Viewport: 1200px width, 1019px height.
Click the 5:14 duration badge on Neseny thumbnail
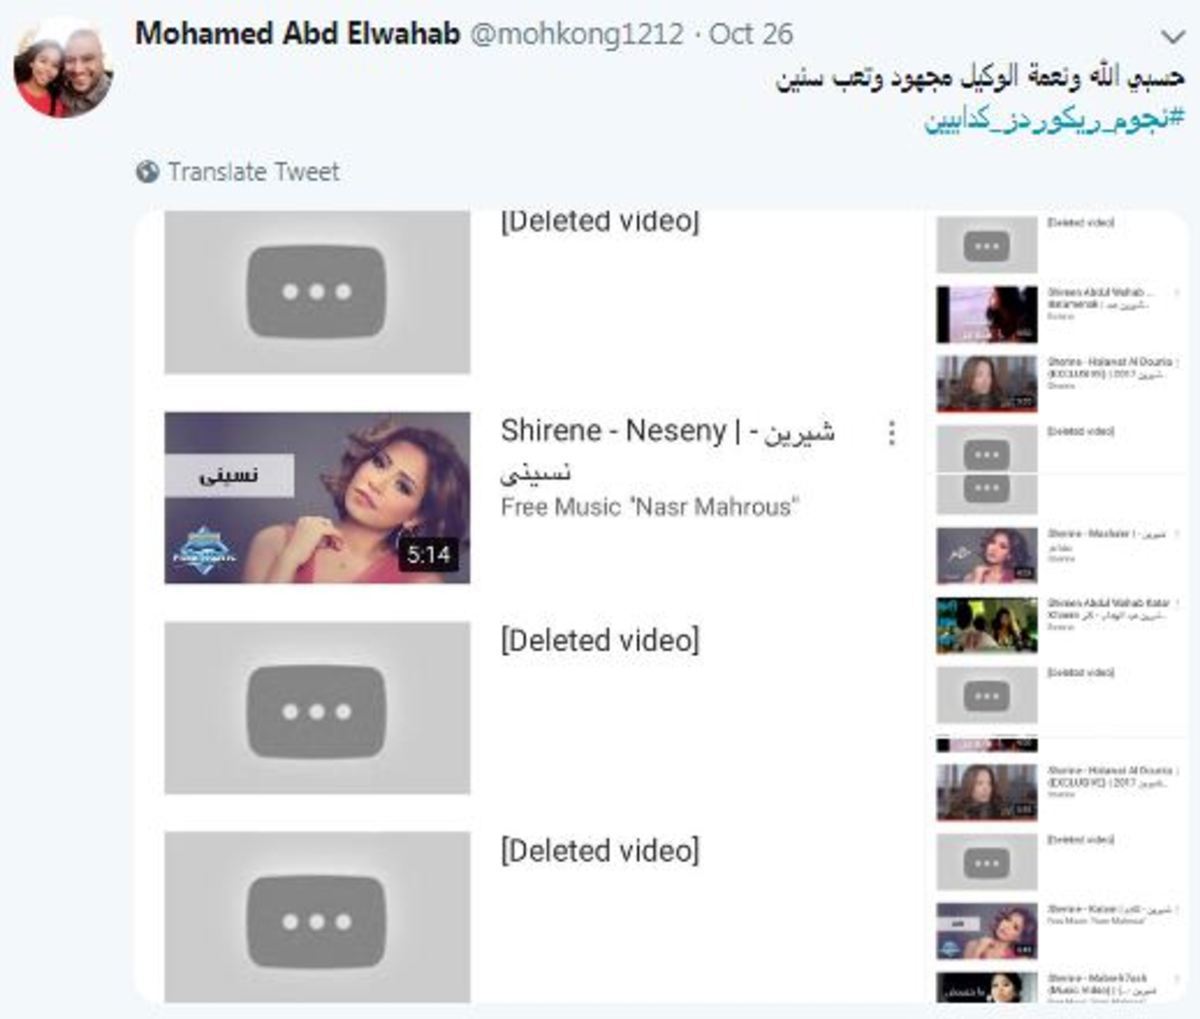tap(428, 554)
